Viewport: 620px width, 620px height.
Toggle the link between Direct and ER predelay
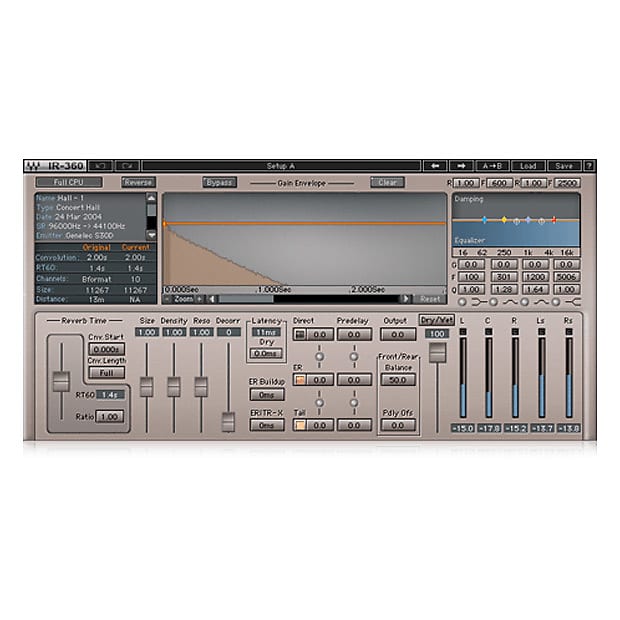point(354,357)
